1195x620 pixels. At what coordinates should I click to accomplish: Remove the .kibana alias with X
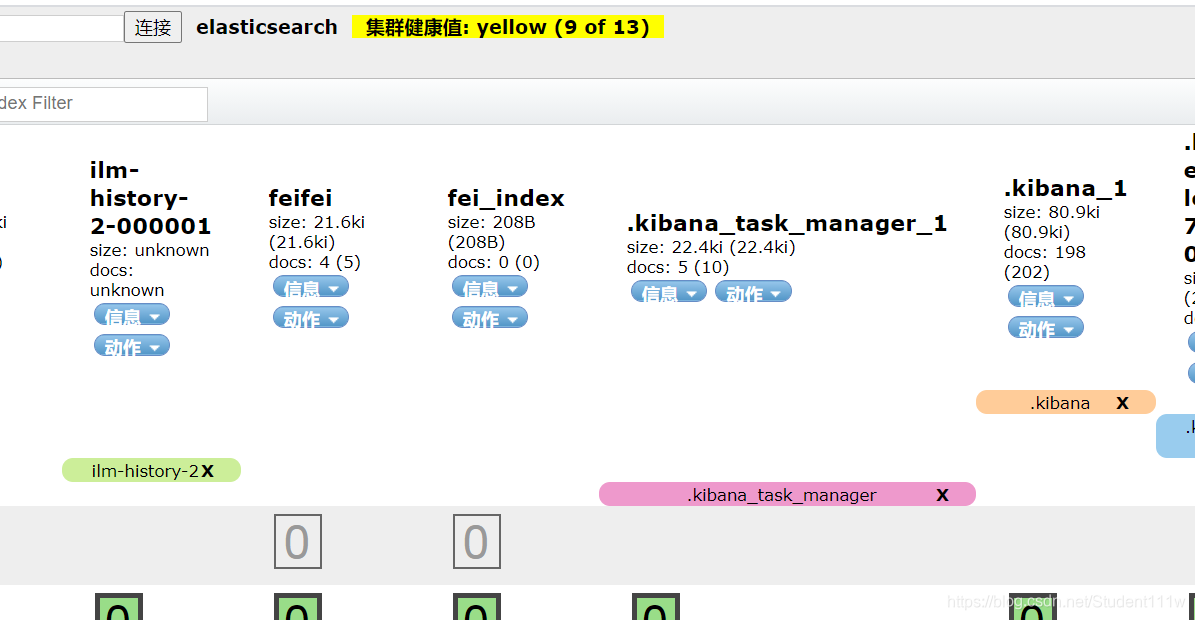point(1123,403)
